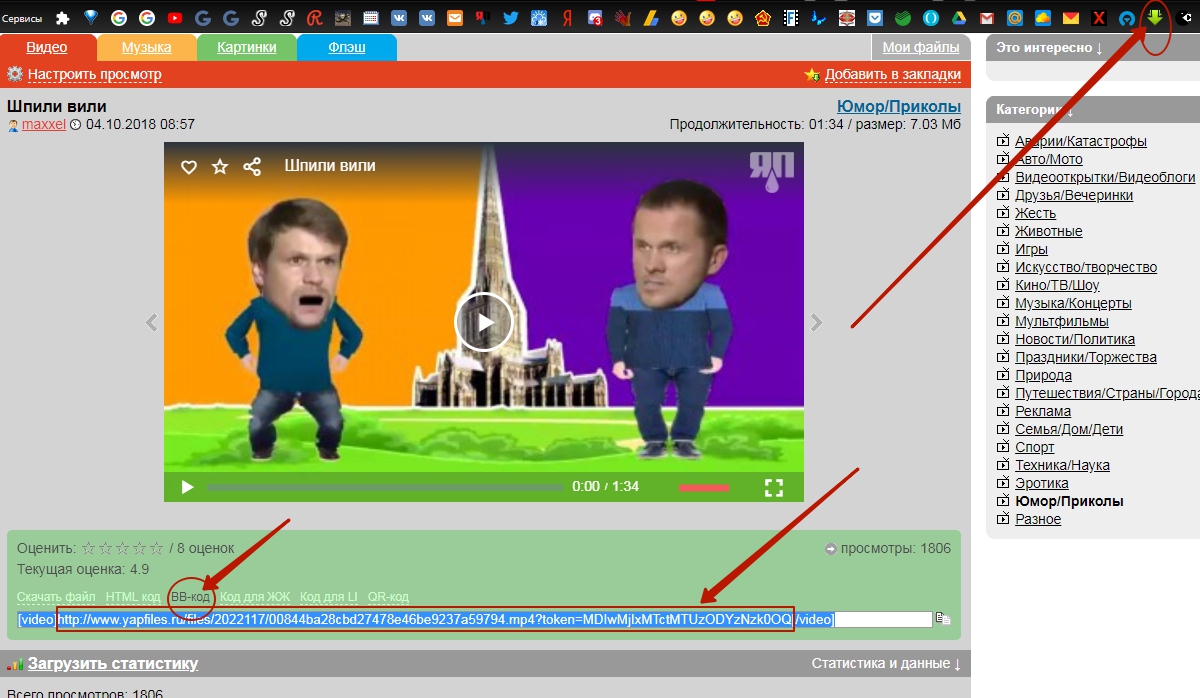Click Загрузить статистику link
Viewport: 1200px width, 698px height.
pyautogui.click(x=113, y=663)
